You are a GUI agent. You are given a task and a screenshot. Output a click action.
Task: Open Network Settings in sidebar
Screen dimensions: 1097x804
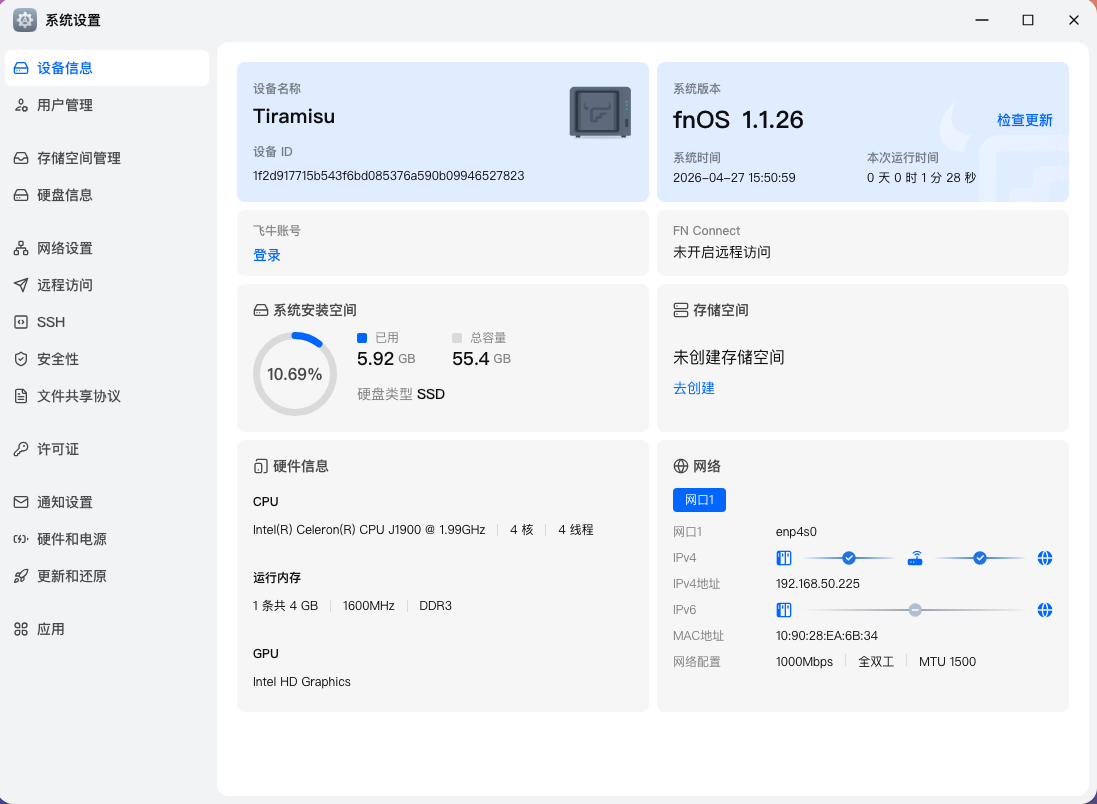(65, 248)
